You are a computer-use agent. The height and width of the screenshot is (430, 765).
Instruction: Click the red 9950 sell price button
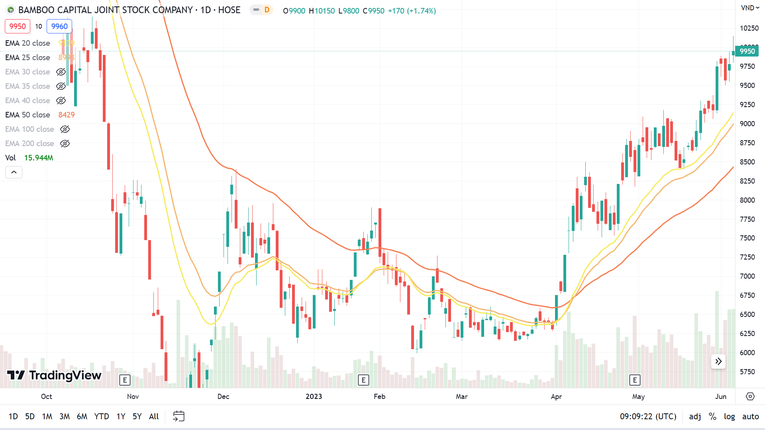[17, 27]
